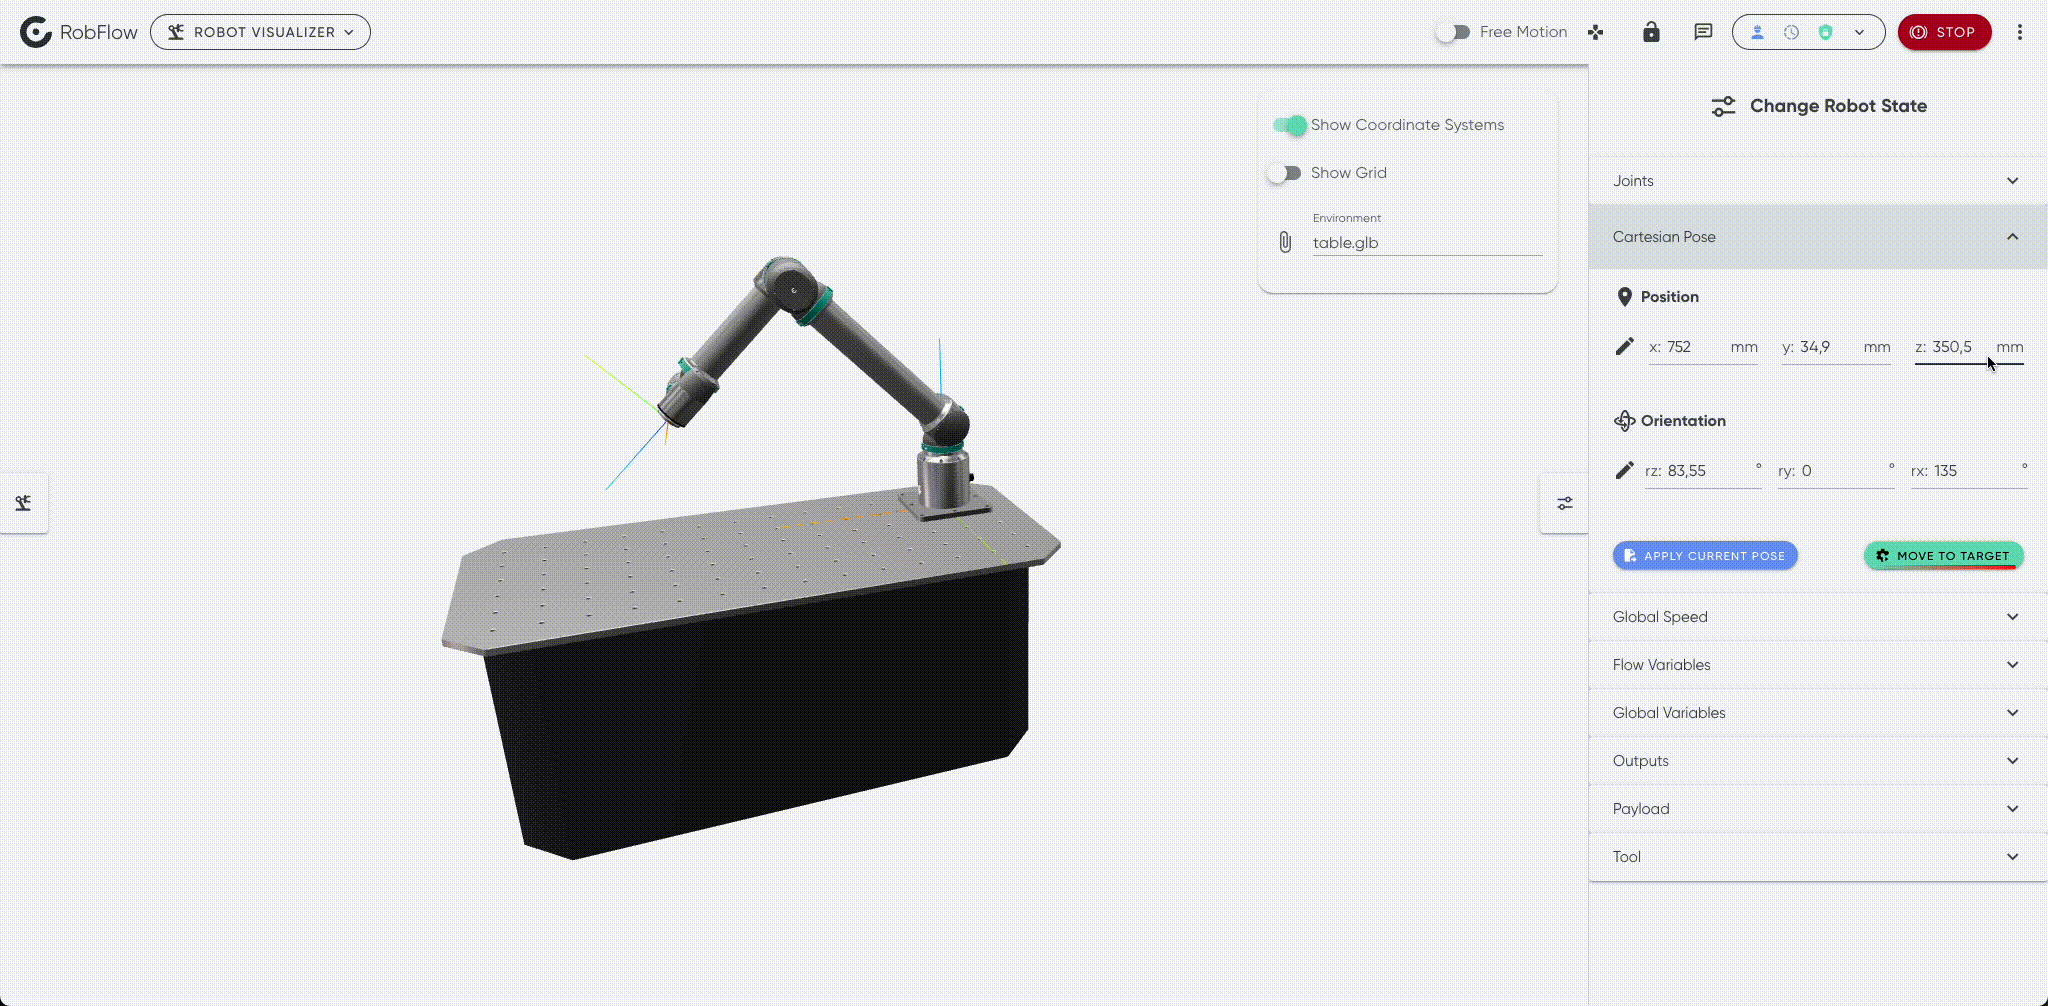The height and width of the screenshot is (1006, 2048).
Task: Click the RobFlow logo icon
Action: 36,32
